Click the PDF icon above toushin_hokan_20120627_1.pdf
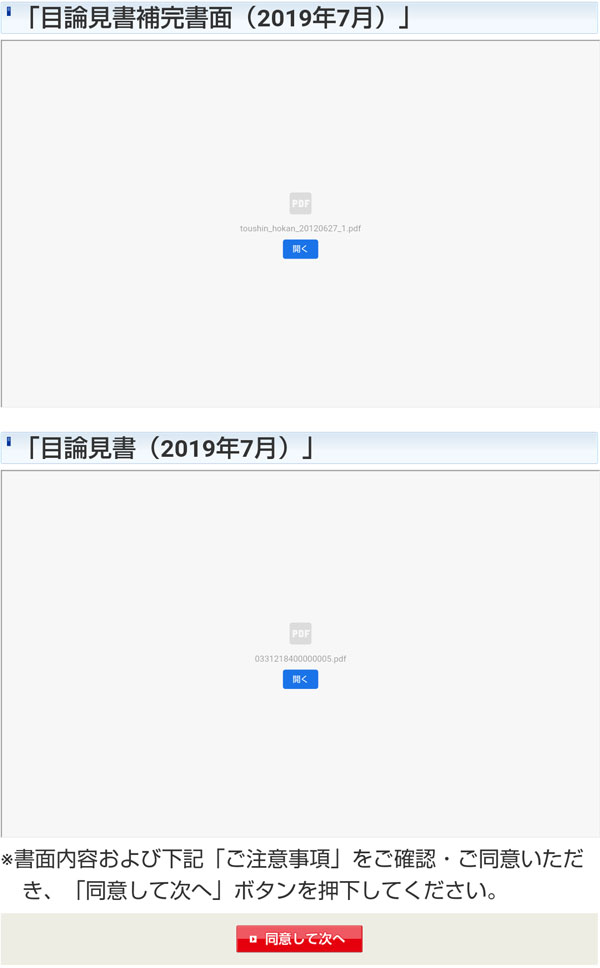 [300, 203]
